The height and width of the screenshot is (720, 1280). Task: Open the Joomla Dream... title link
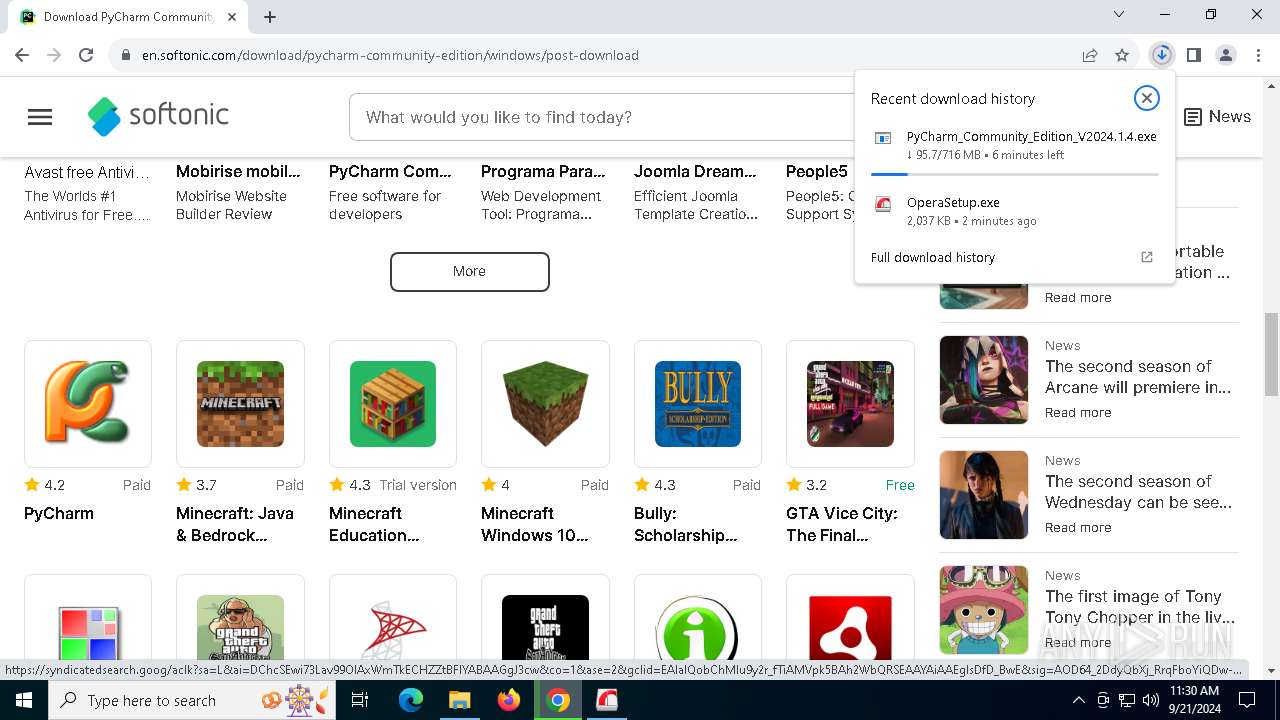(x=695, y=171)
